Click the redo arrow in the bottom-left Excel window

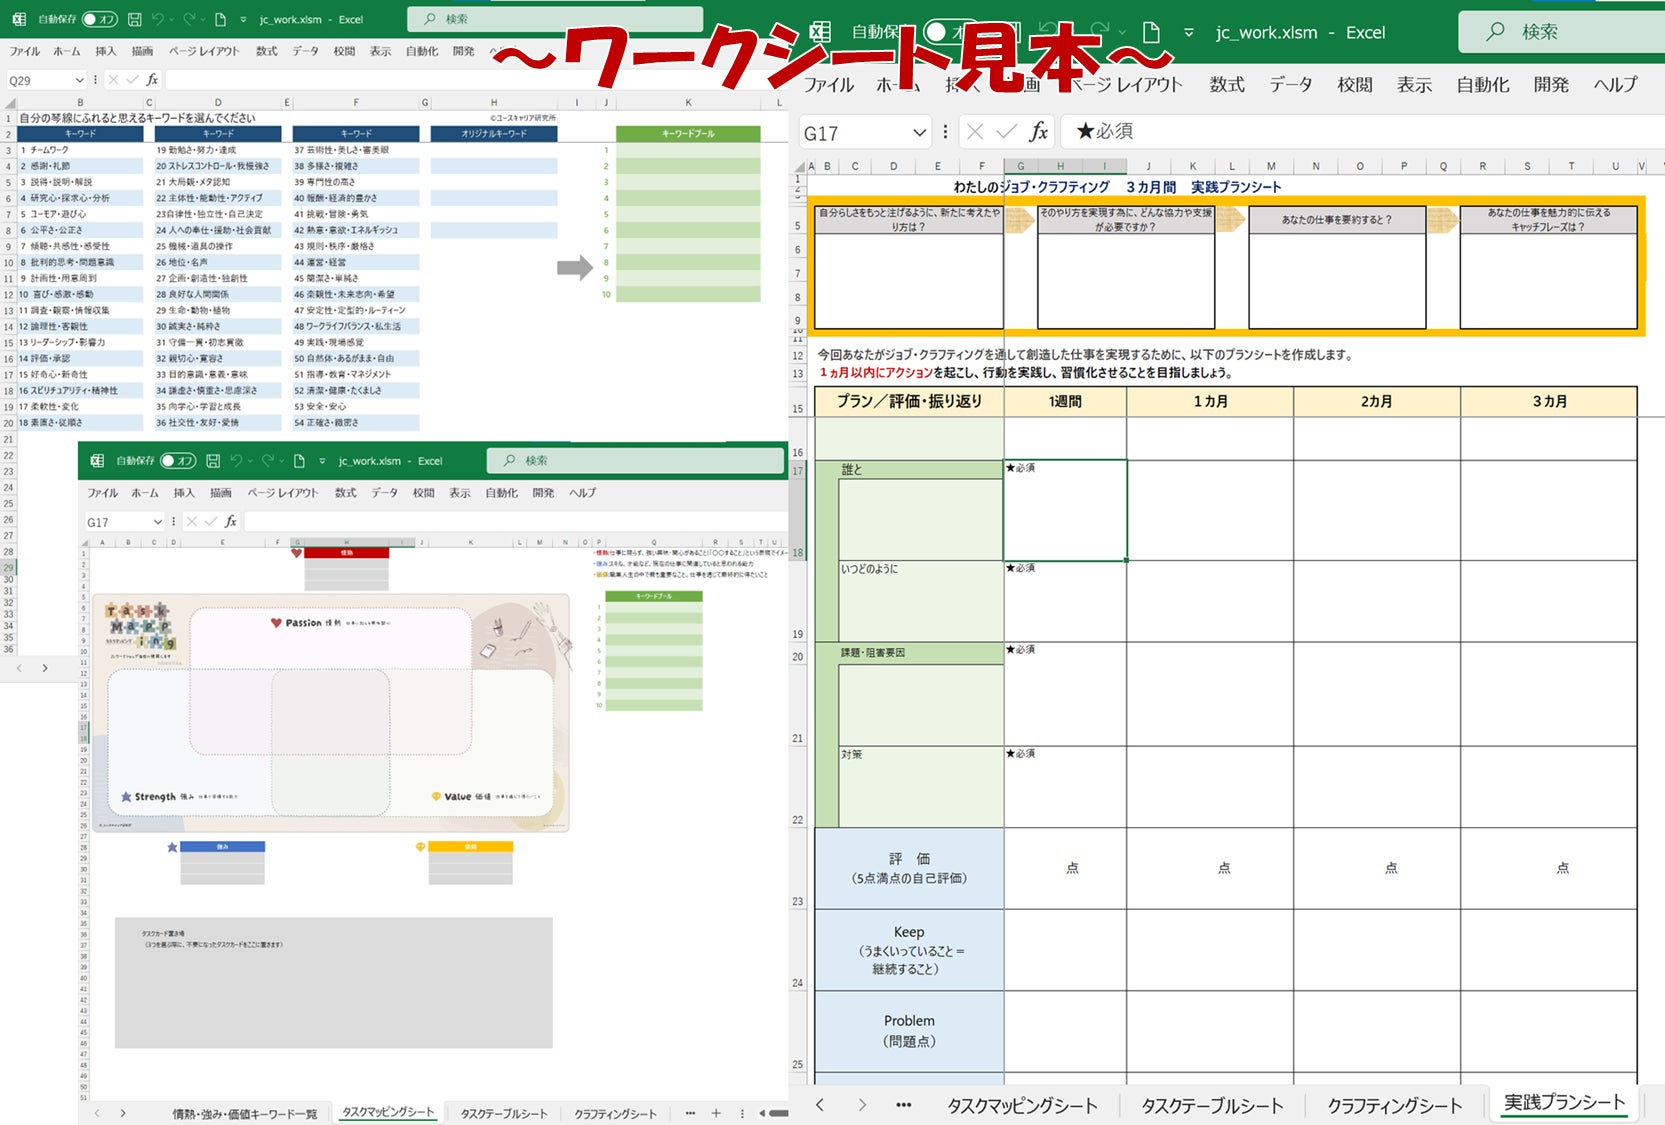[x=267, y=461]
